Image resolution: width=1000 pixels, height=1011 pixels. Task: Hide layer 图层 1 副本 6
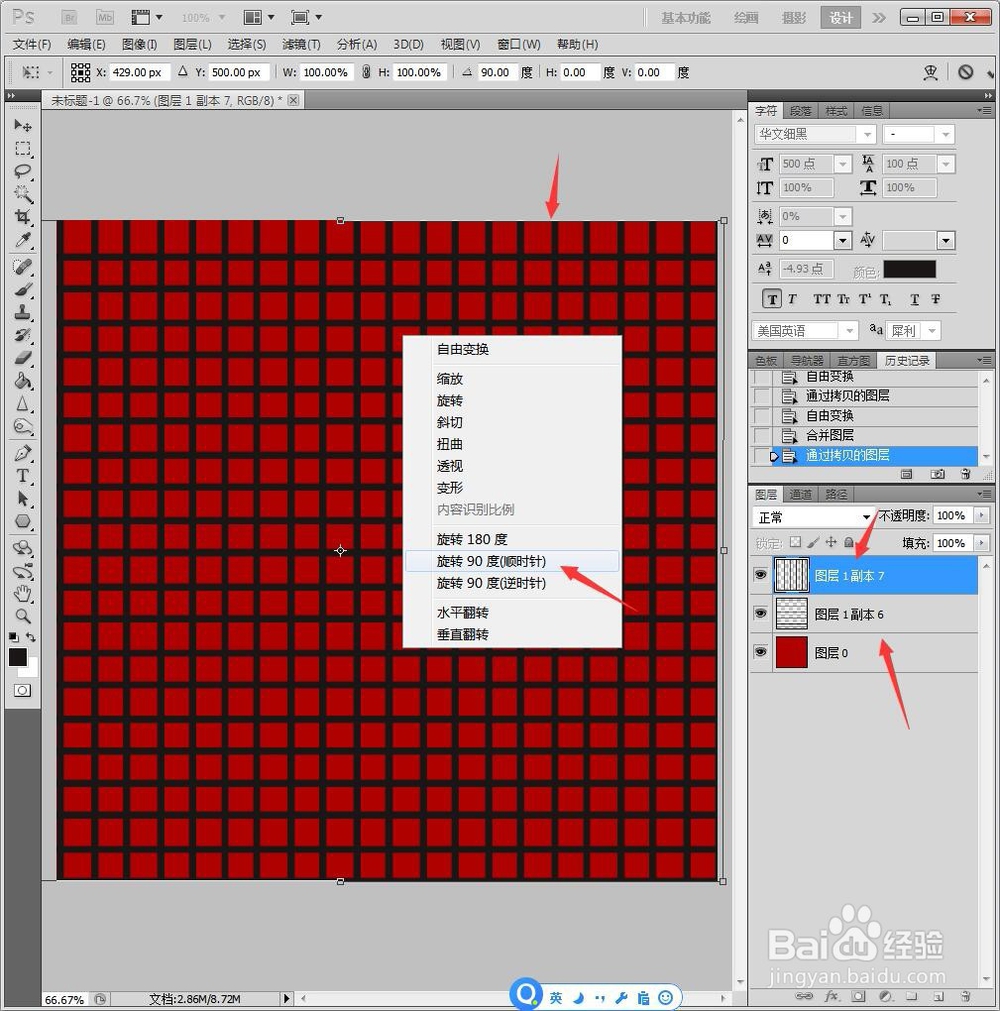coord(761,613)
